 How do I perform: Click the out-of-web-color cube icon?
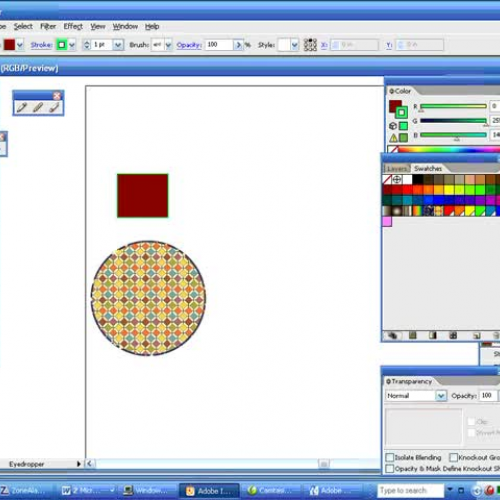coord(393,126)
